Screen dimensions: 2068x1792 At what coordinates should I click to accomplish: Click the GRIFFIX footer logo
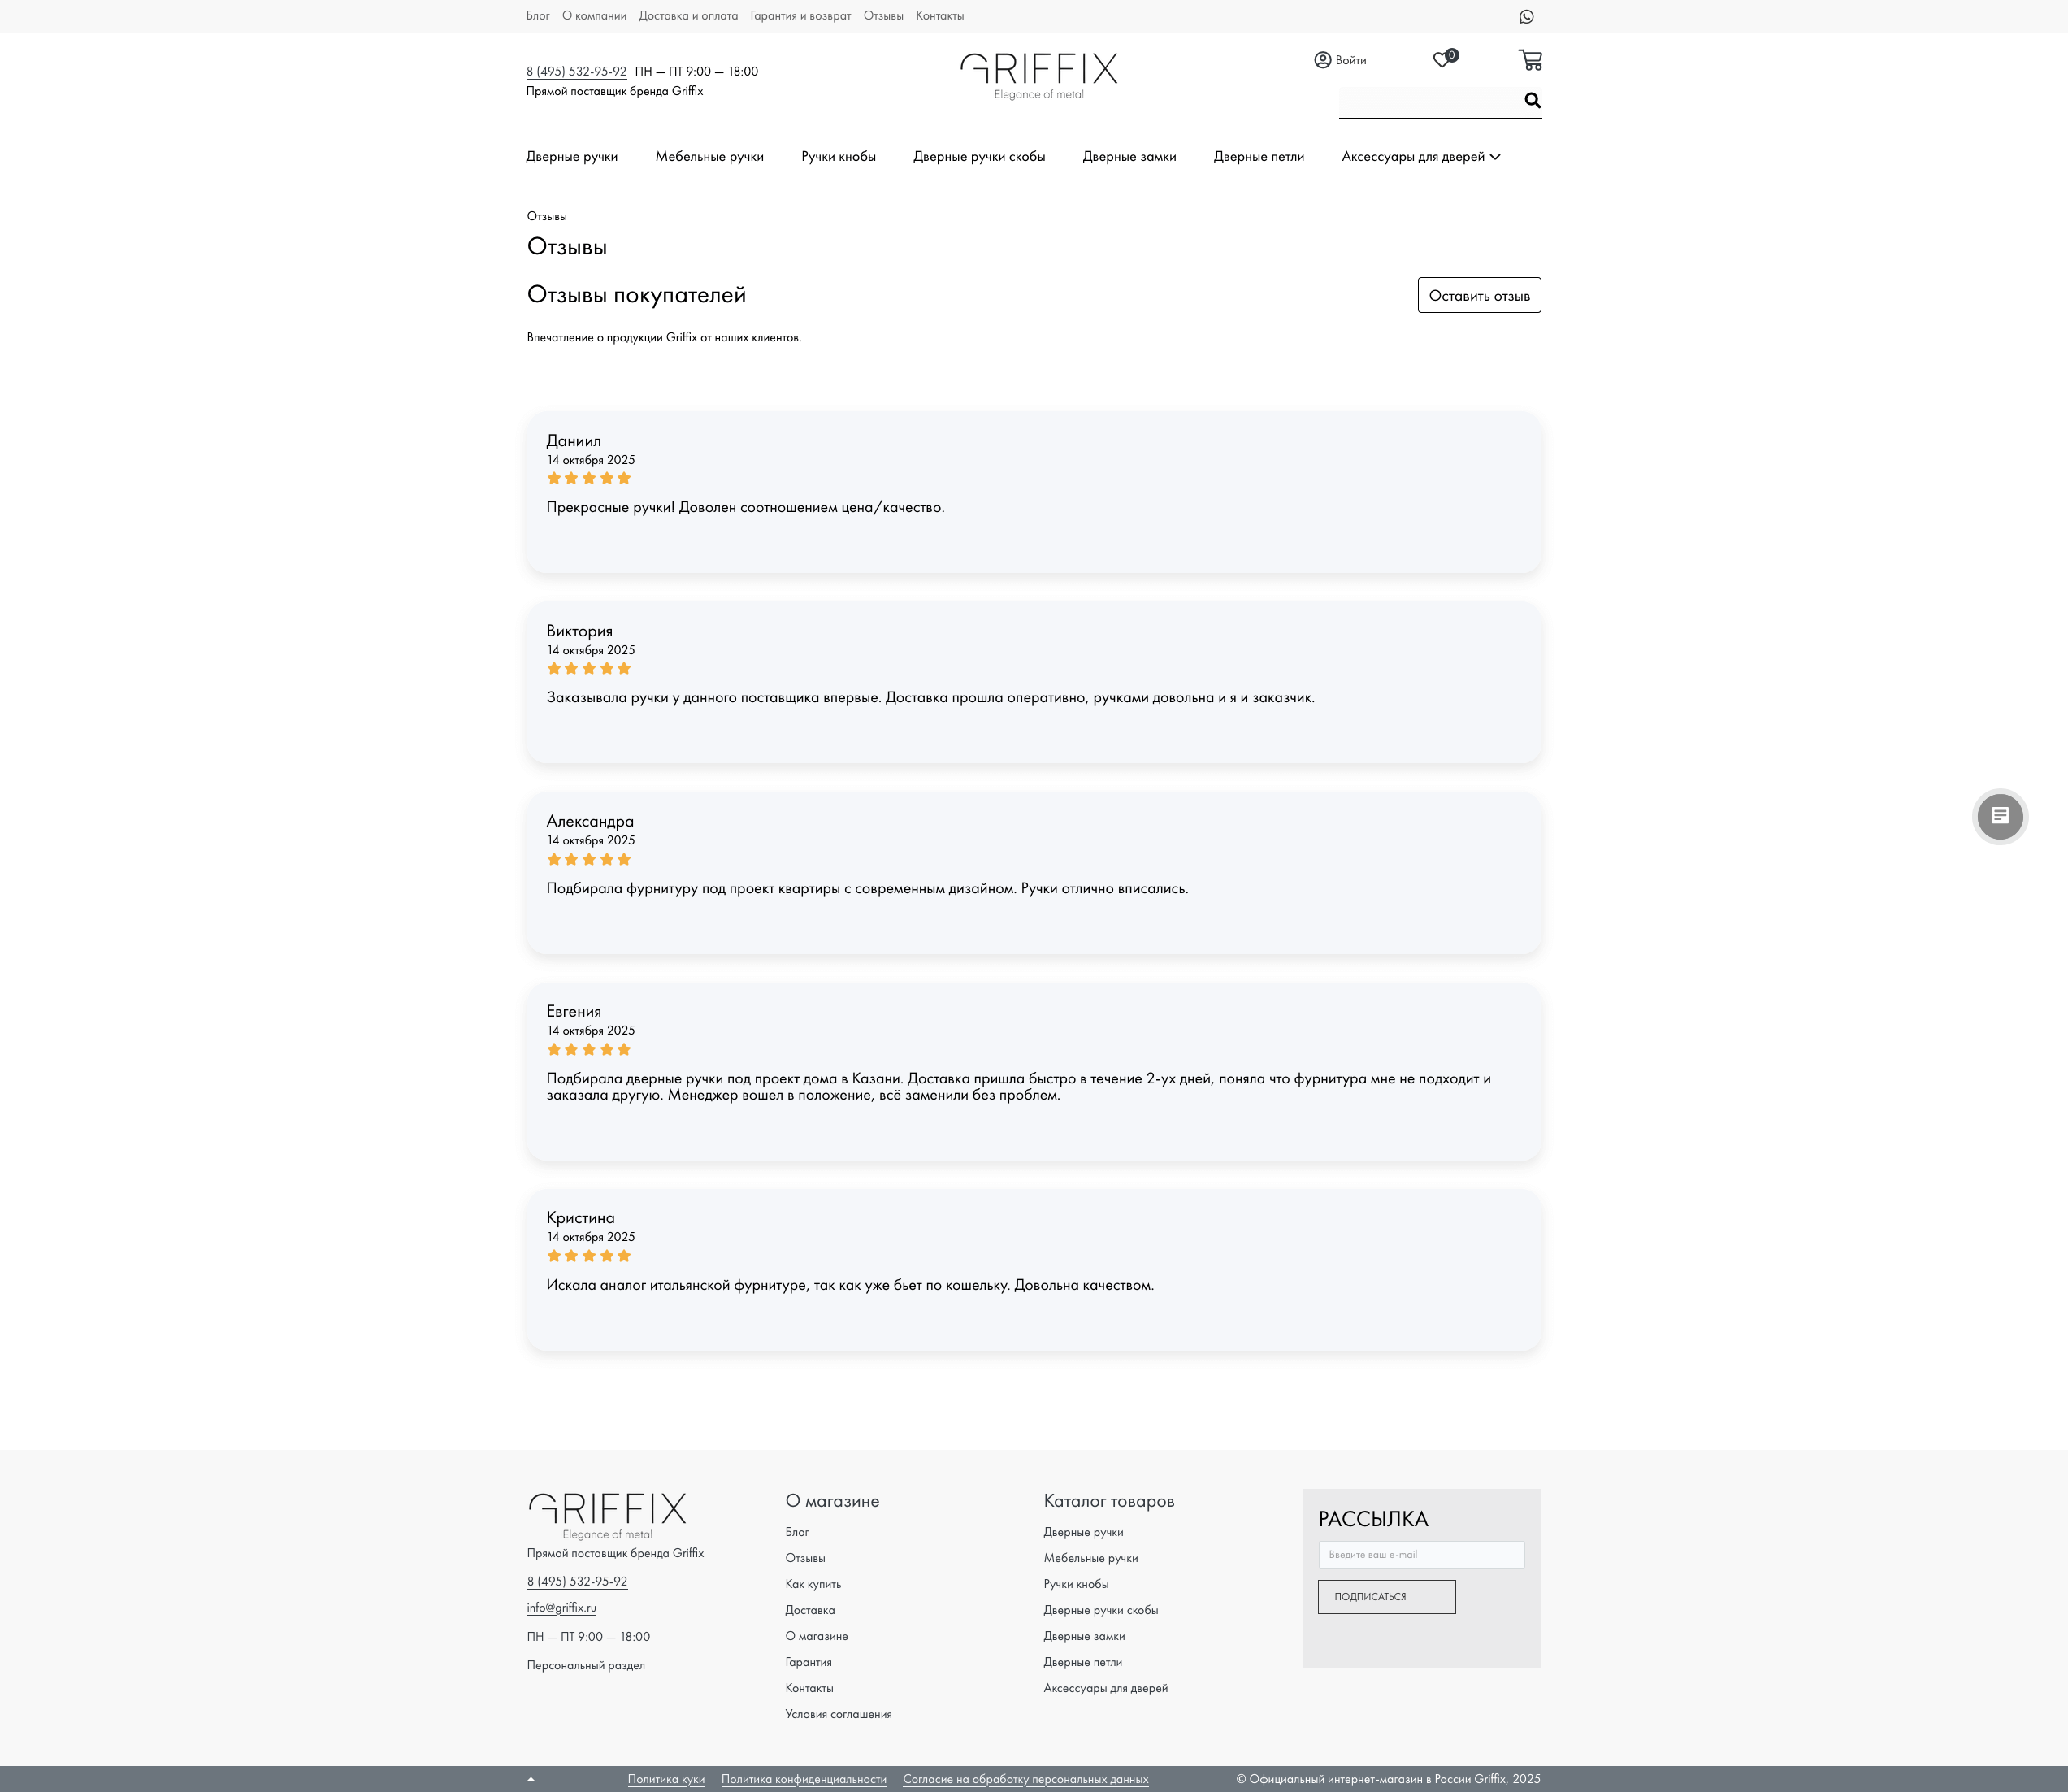607,1516
